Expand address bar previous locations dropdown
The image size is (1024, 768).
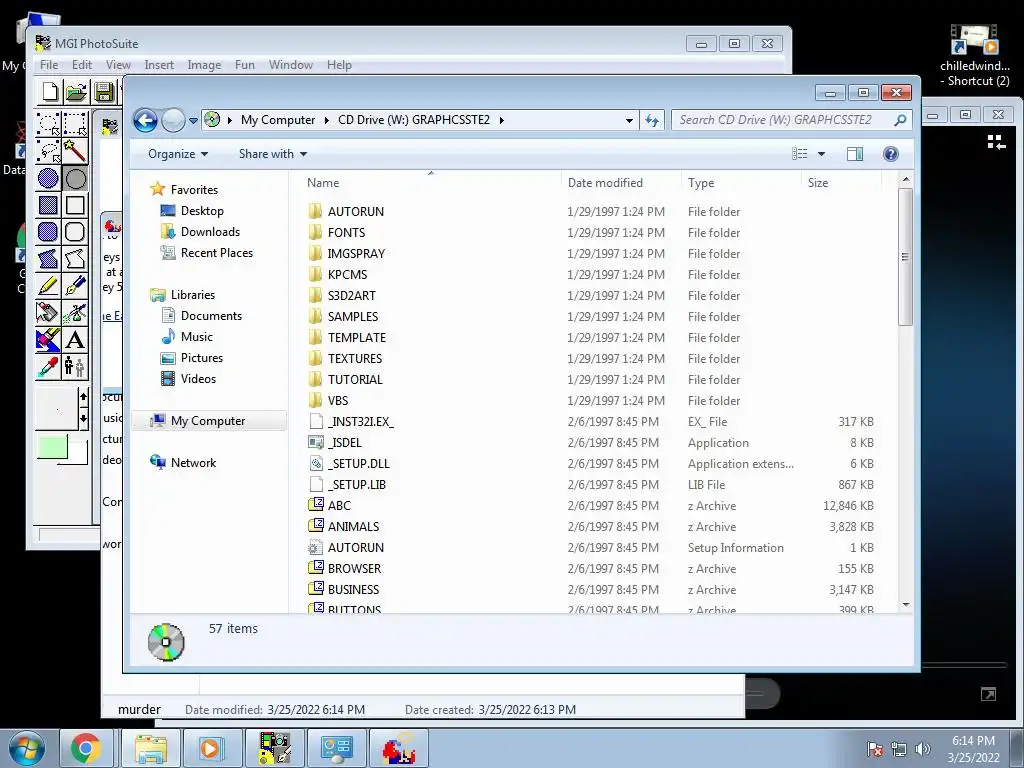click(629, 120)
